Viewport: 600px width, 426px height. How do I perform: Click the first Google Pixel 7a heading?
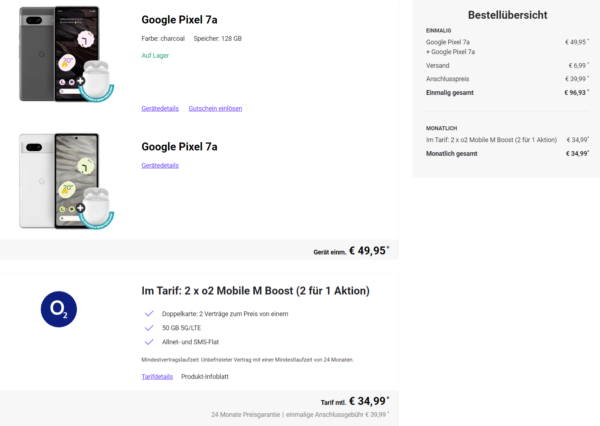(179, 20)
